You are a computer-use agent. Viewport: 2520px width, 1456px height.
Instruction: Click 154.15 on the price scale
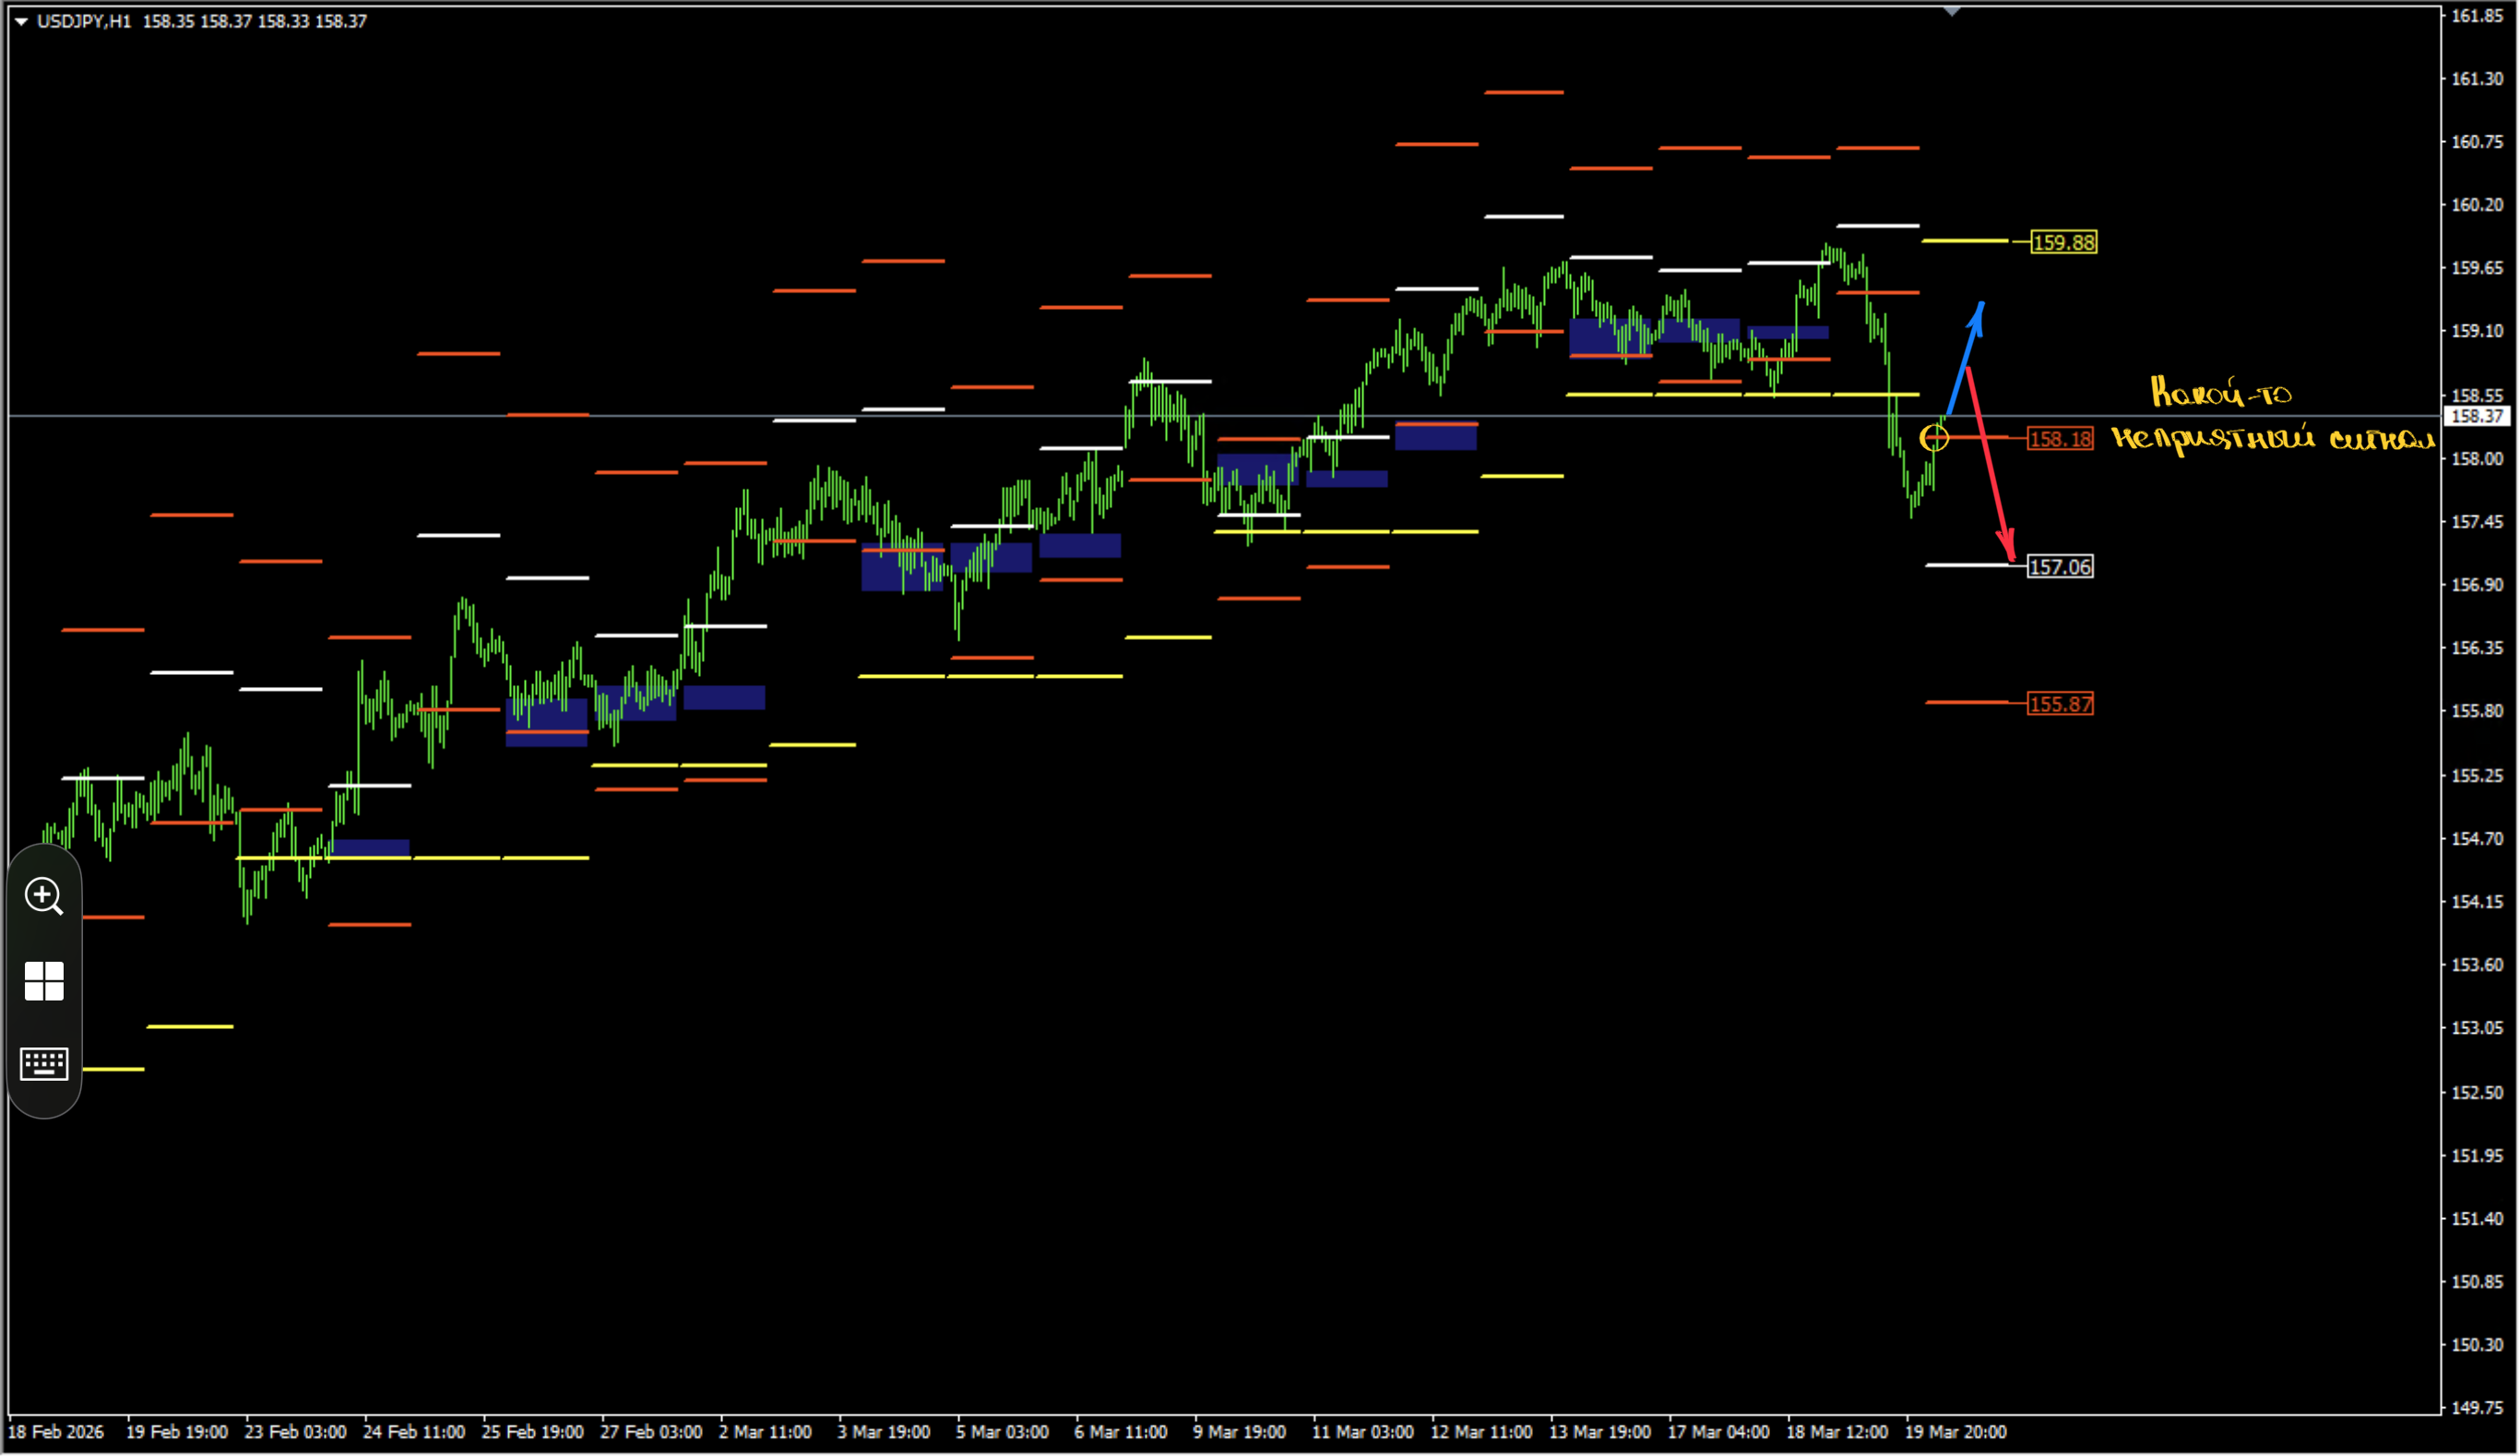pos(2477,902)
